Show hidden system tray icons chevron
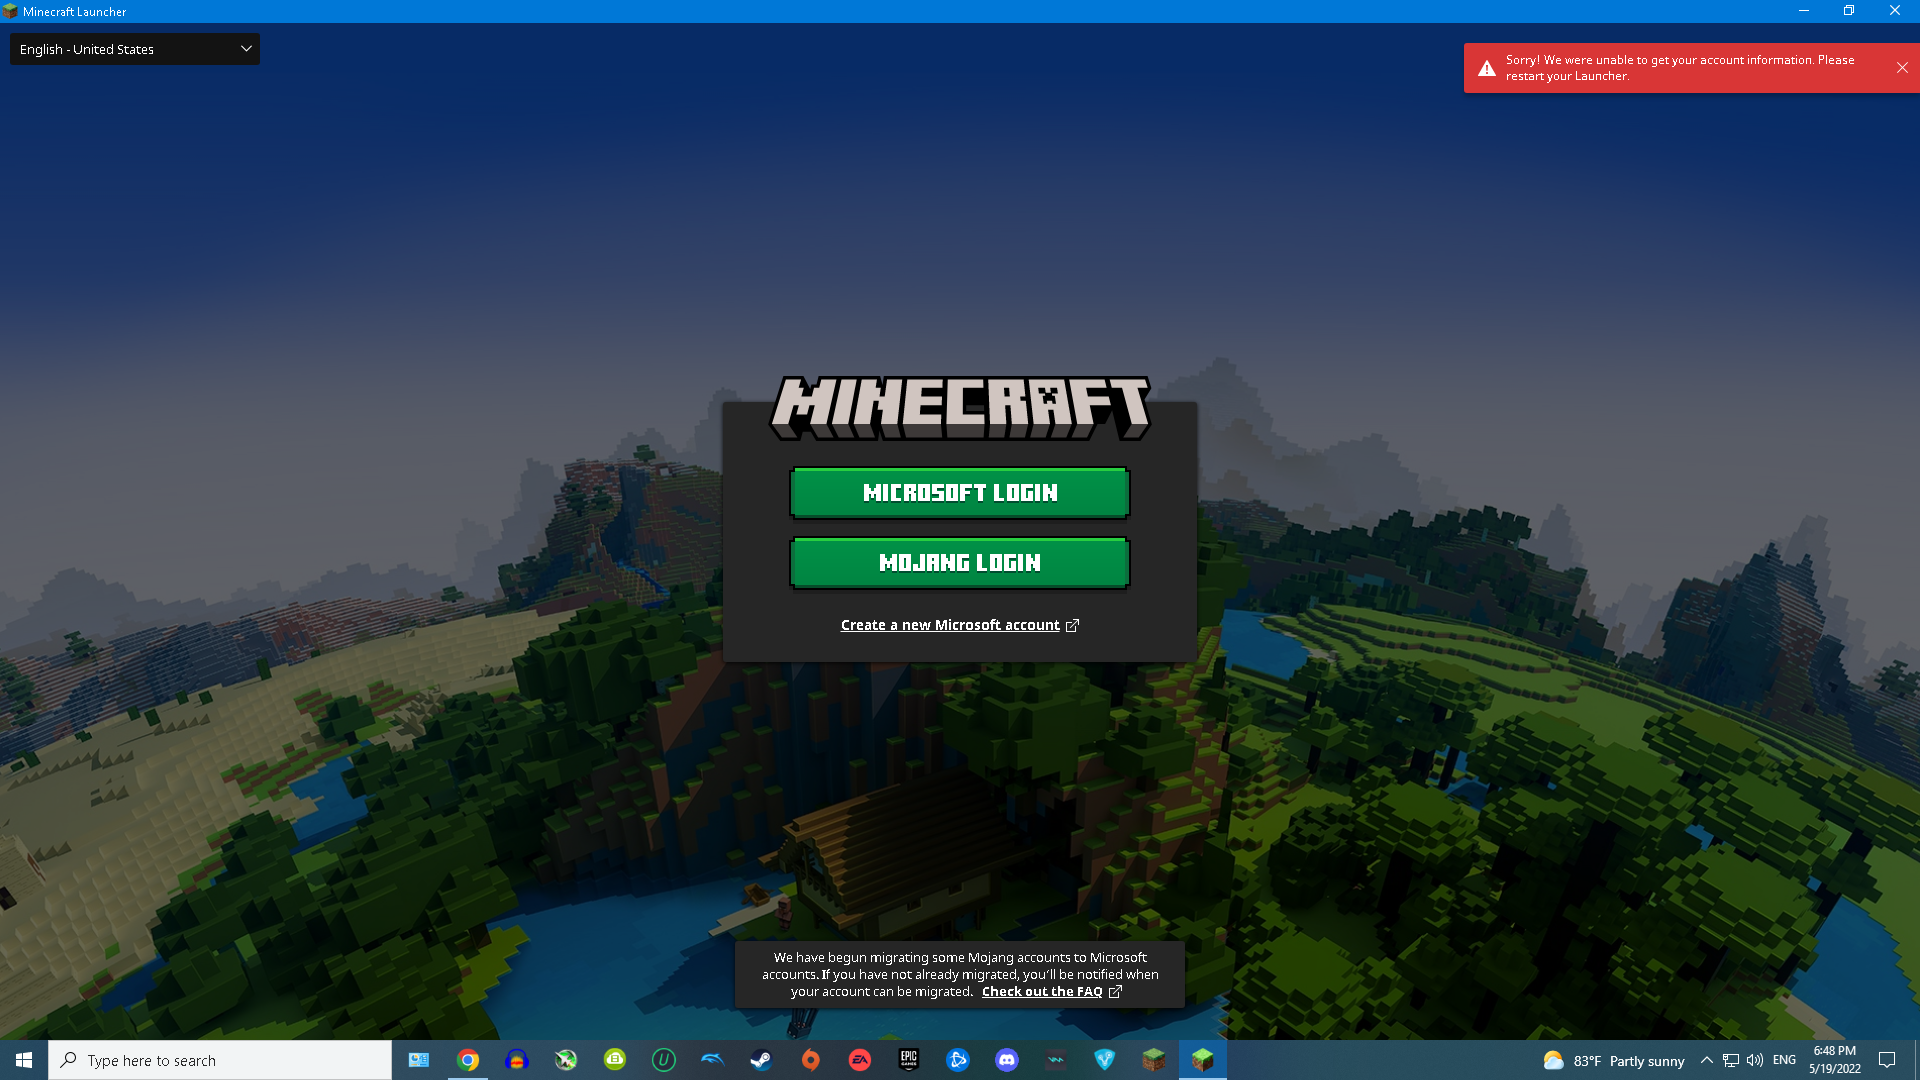 (x=1706, y=1060)
